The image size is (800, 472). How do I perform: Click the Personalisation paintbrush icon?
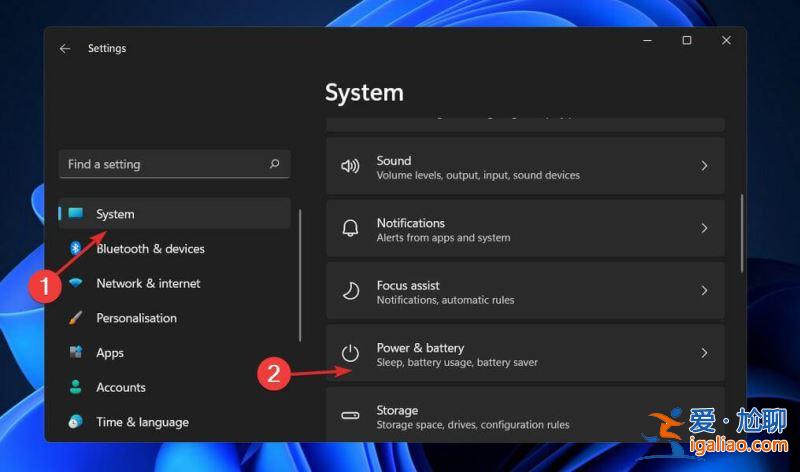click(x=76, y=317)
